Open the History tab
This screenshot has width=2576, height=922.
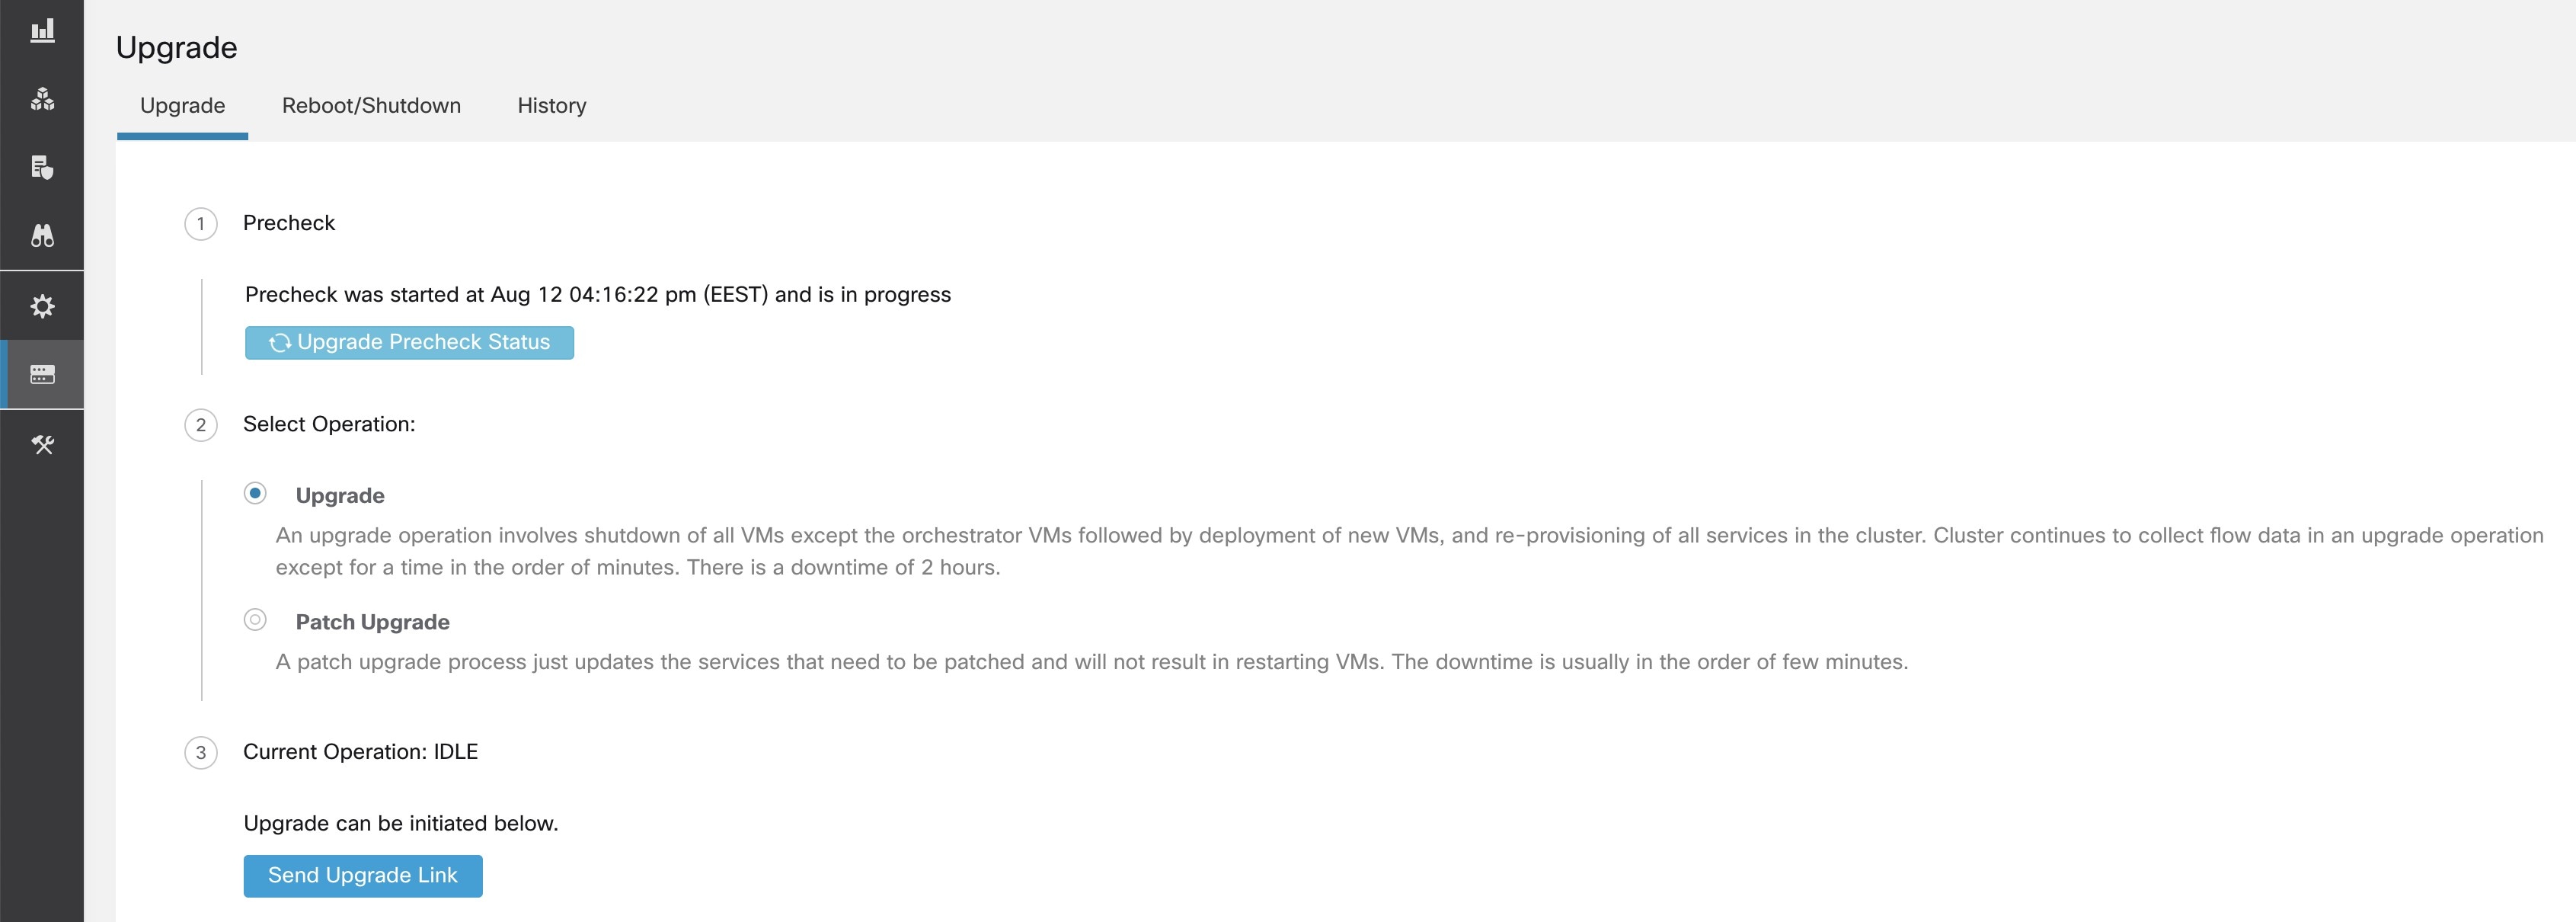[552, 105]
